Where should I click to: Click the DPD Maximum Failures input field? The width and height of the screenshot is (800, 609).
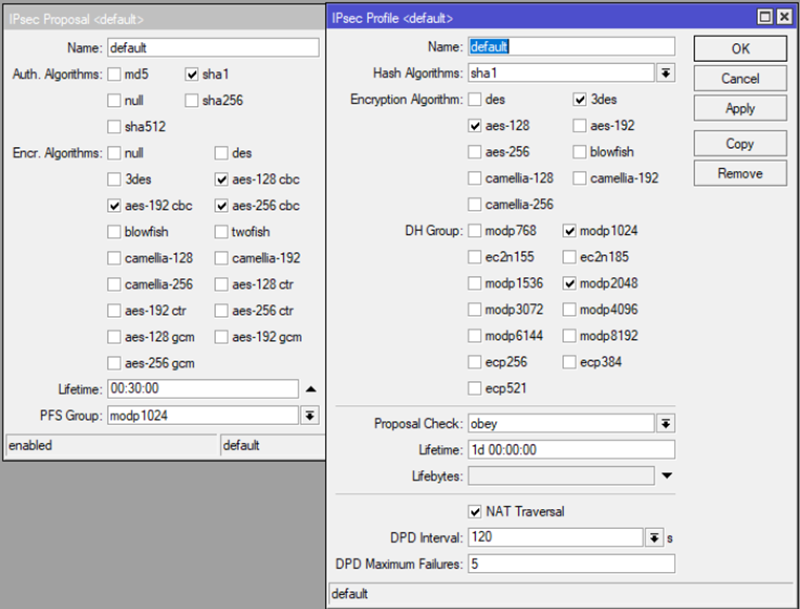[x=570, y=564]
